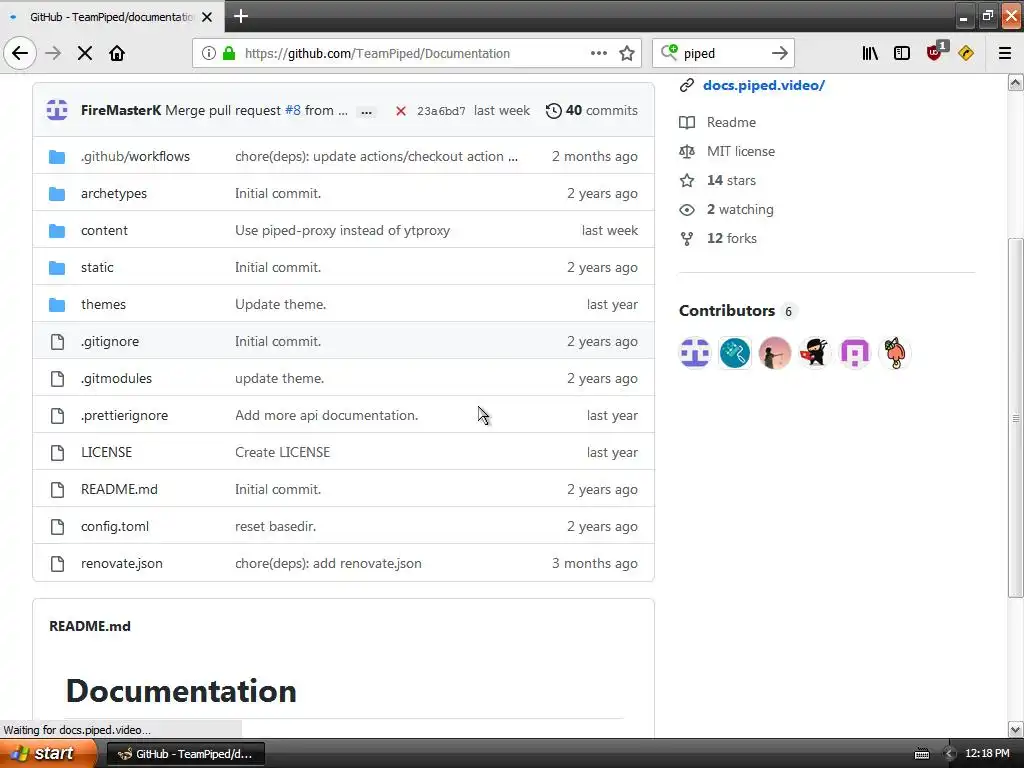The height and width of the screenshot is (768, 1024).
Task: Click the search box containing 'piped'
Action: tap(722, 54)
